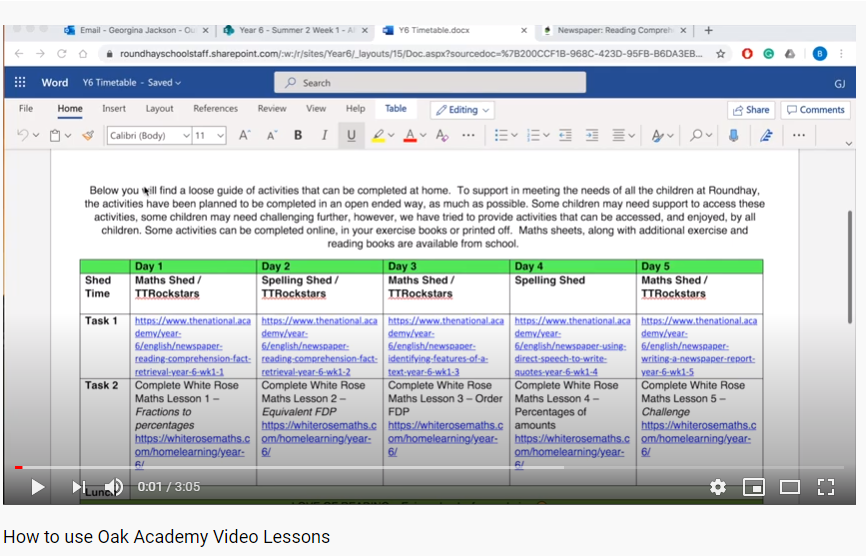Toggle italic formatting
Viewport: 866px width, 556px height.
324,135
